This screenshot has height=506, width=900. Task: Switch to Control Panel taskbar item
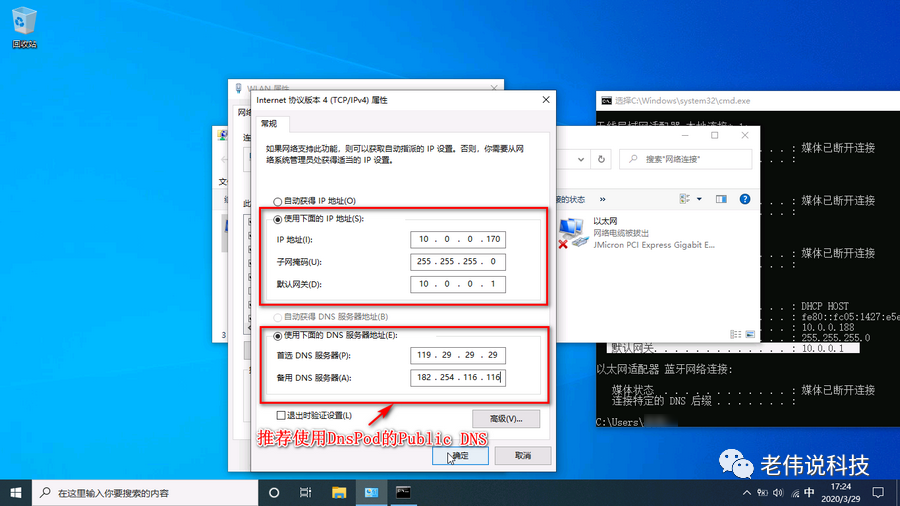point(371,493)
